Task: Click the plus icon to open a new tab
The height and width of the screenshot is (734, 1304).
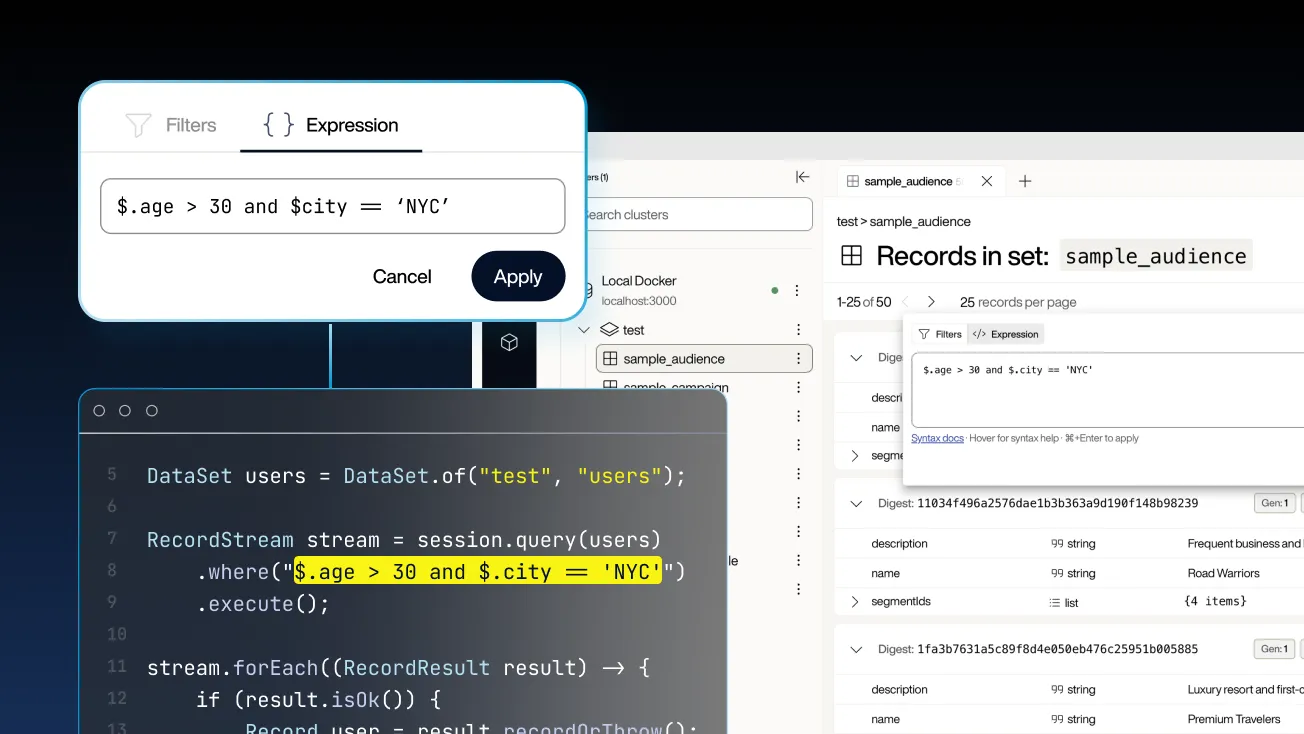Action: pos(1024,181)
